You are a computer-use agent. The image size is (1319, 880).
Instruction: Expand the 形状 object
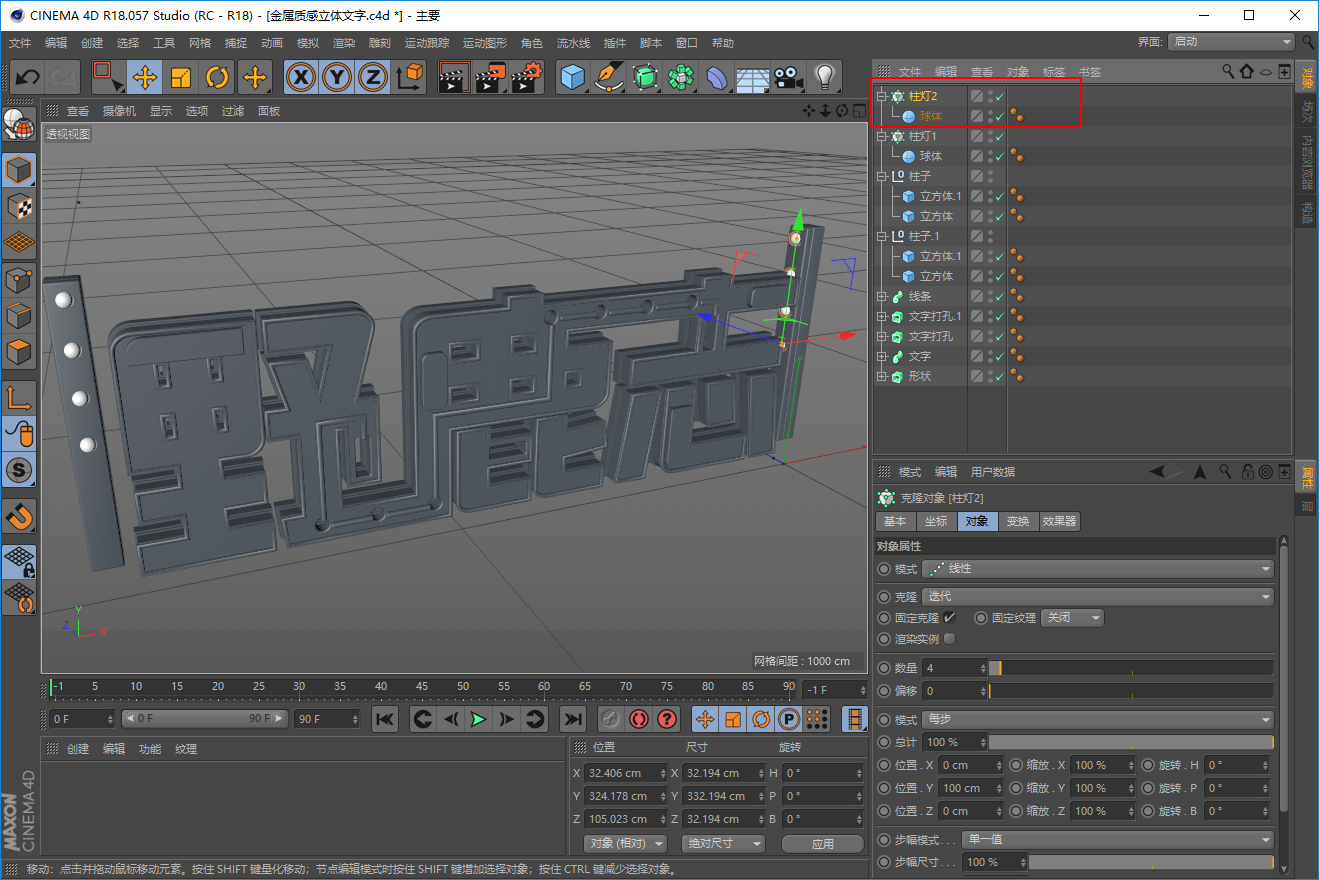point(882,377)
